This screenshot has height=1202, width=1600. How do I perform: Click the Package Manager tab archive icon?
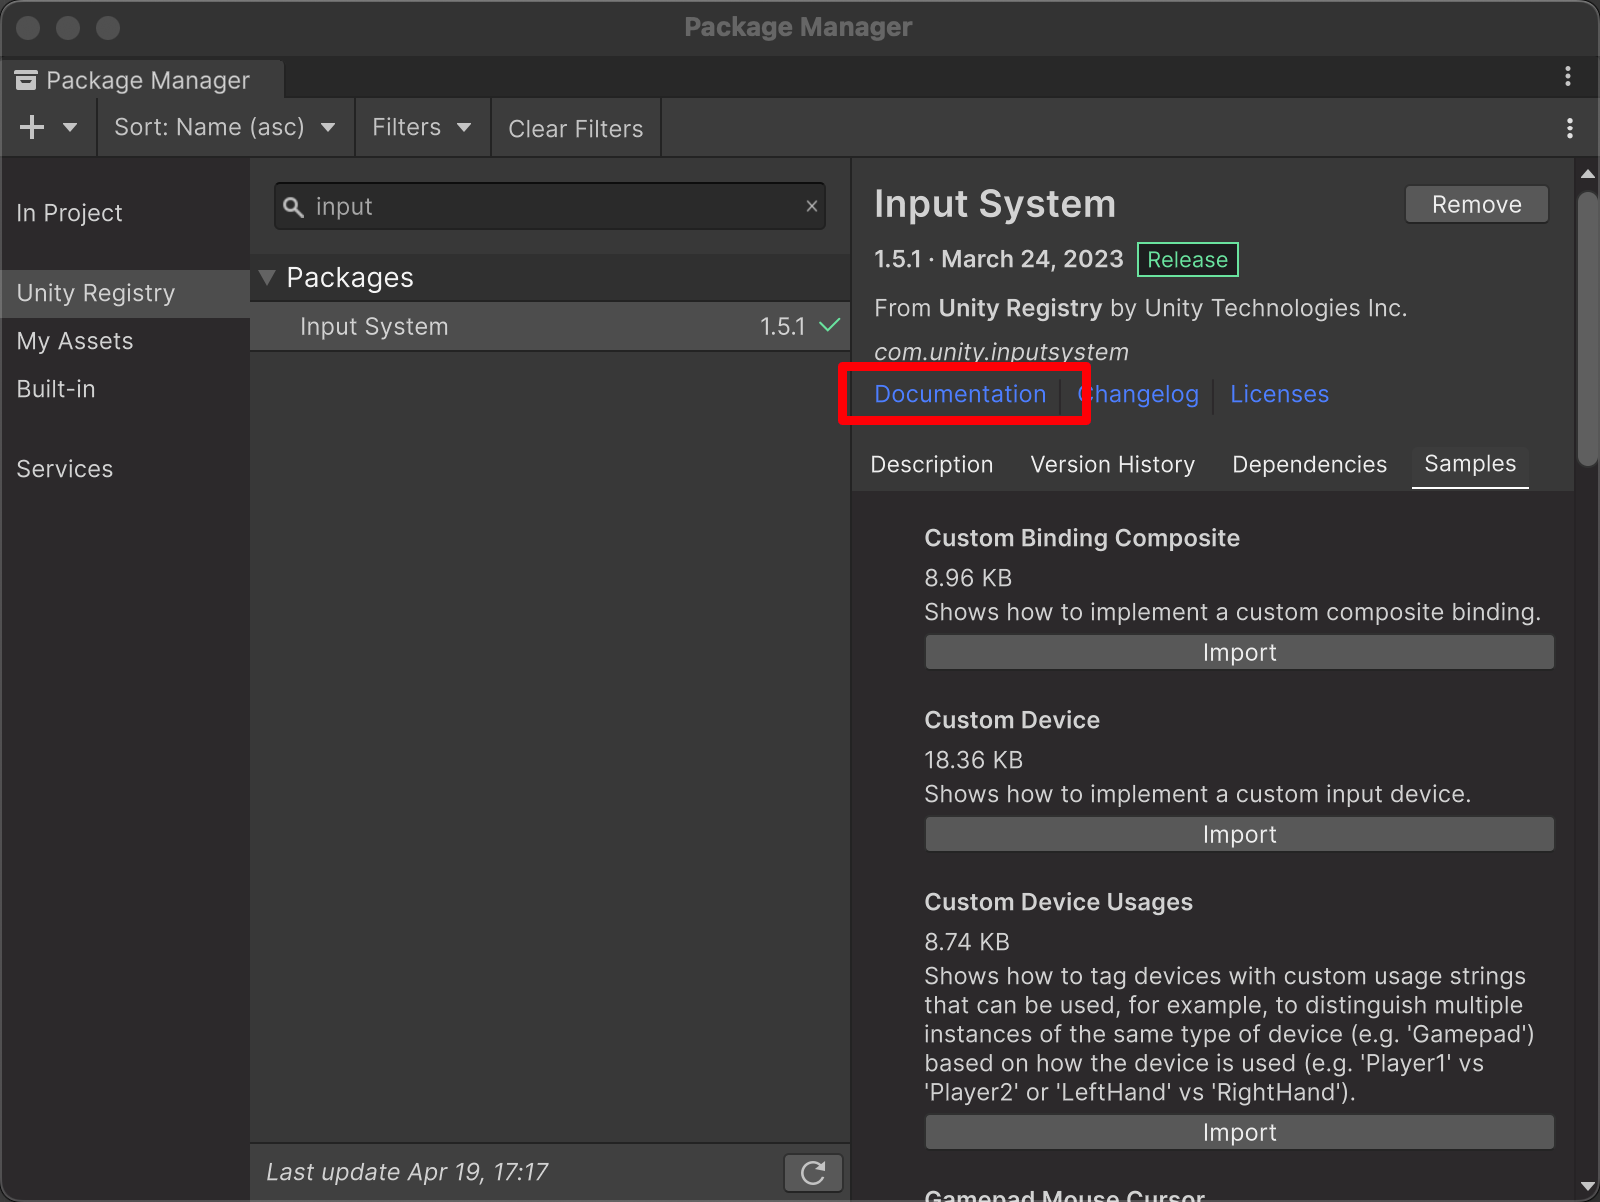pos(26,80)
